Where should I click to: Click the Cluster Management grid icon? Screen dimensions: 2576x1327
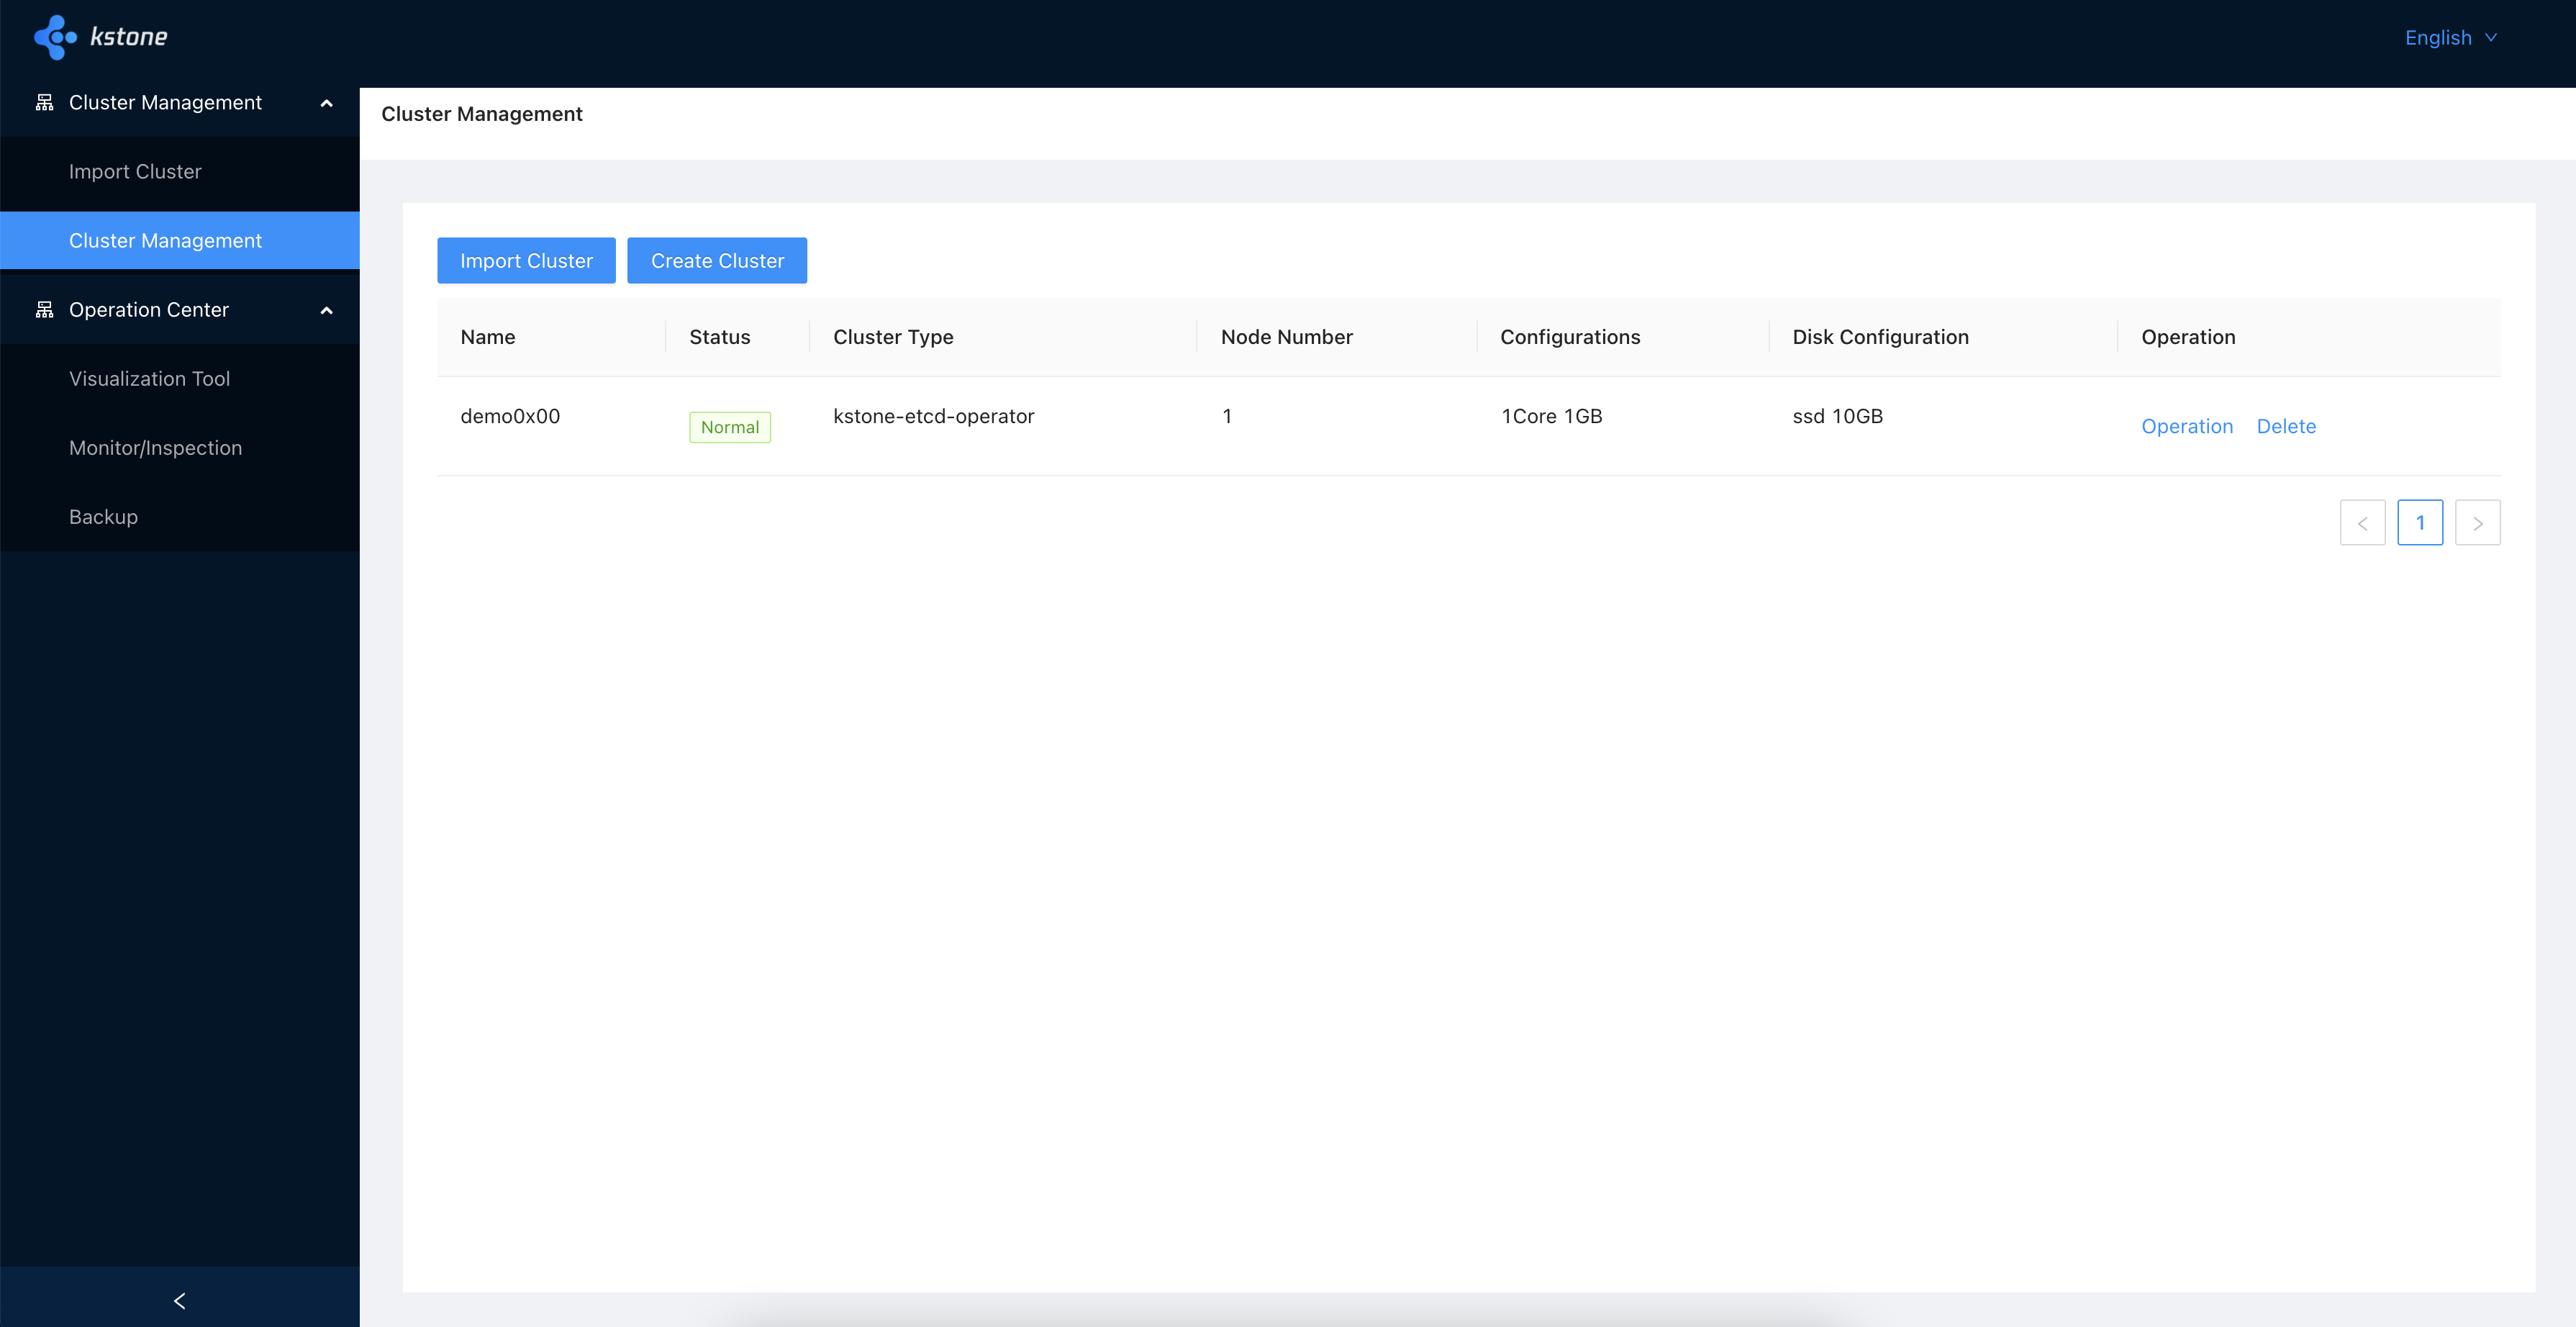[44, 101]
